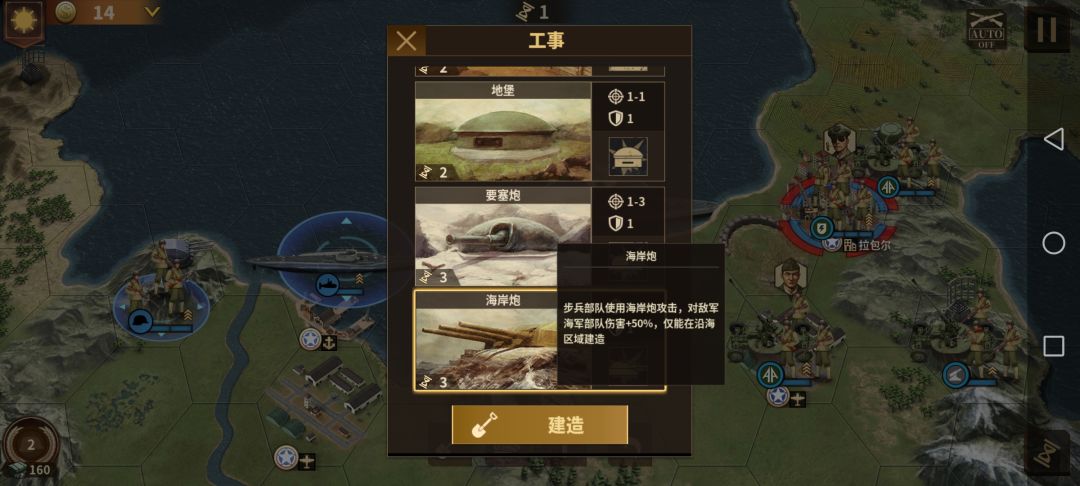Screen dimensions: 1080x486
Task: Select the 海岸炮 coastal gun card
Action: coord(503,341)
